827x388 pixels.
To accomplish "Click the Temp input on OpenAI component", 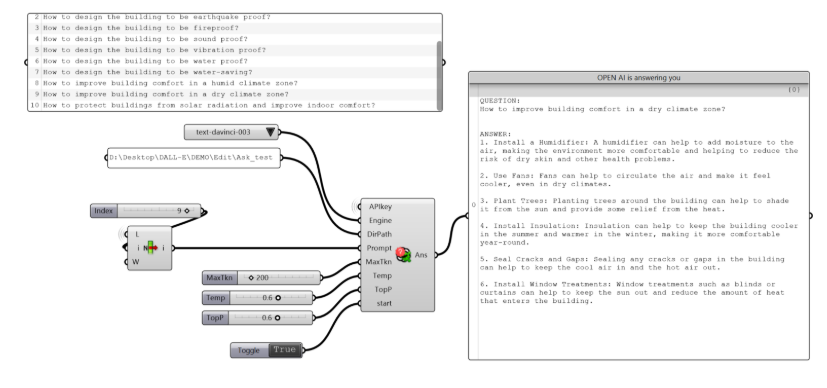I will [382, 276].
